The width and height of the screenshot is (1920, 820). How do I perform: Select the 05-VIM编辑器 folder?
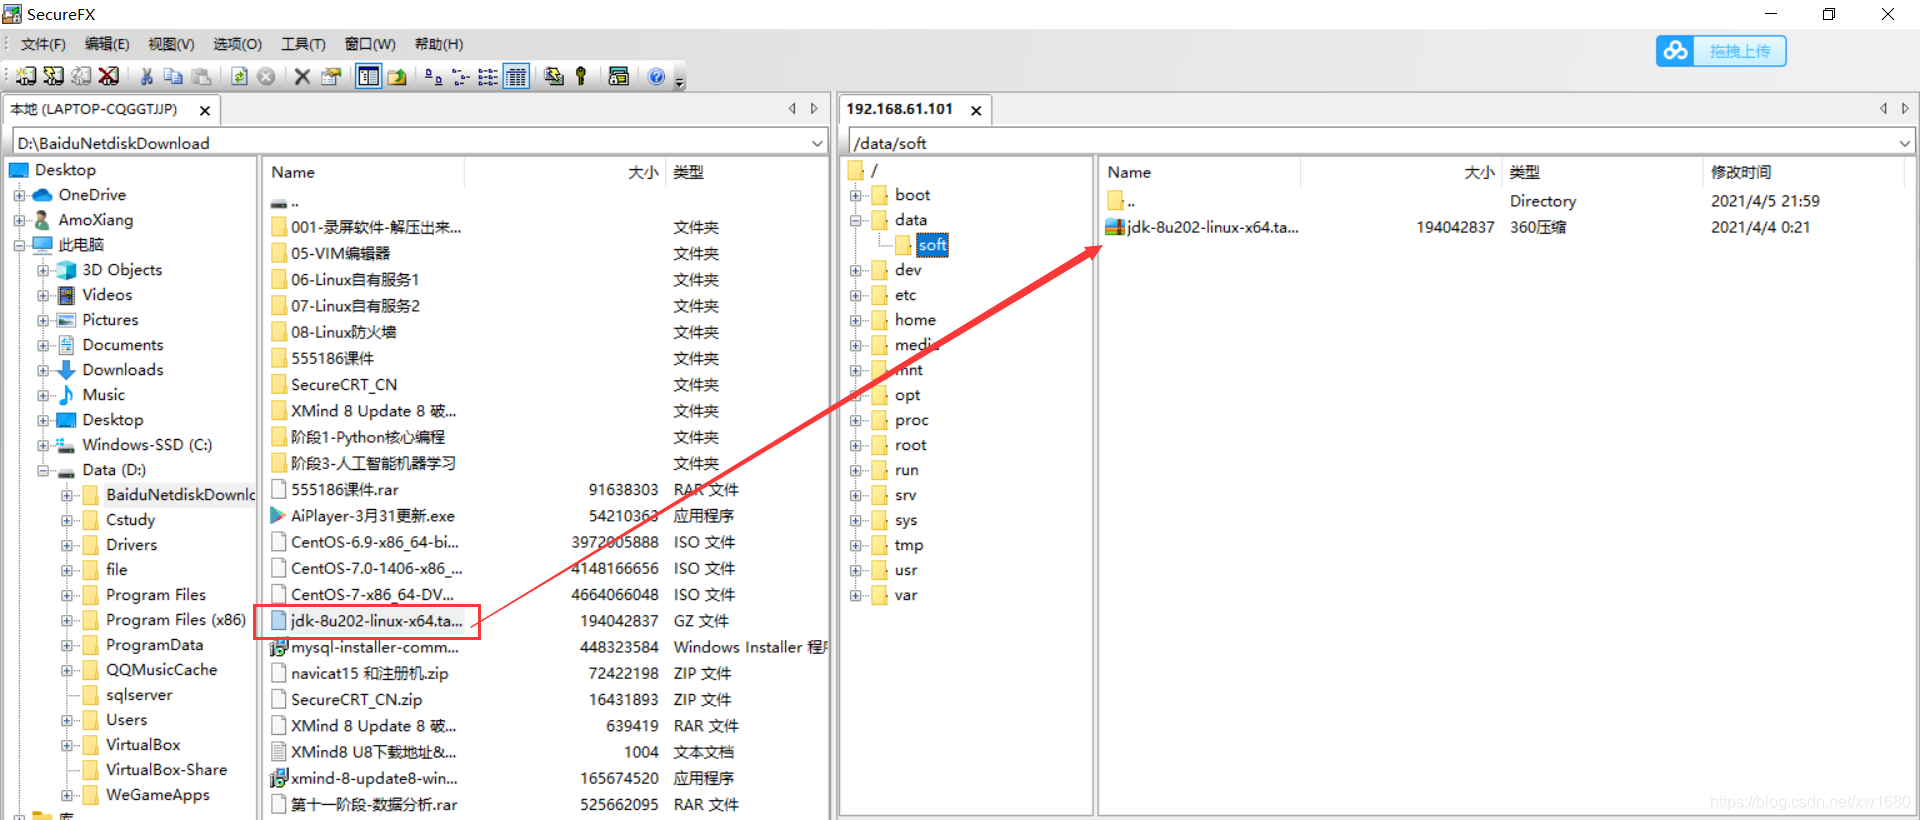click(x=331, y=253)
